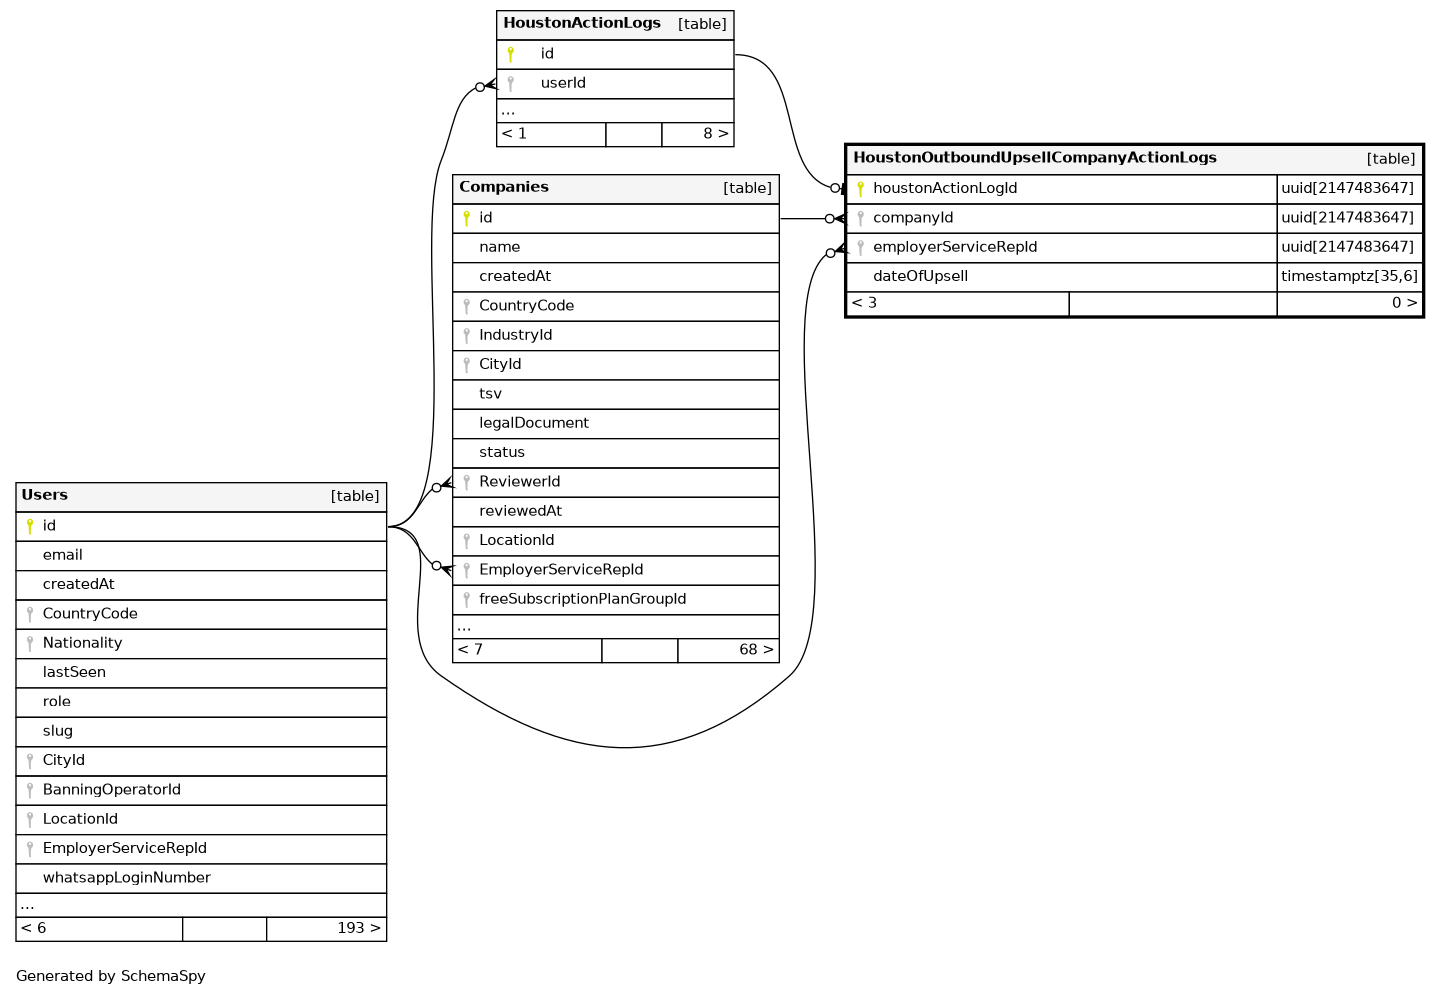
Task: Click the yellow primary key icon in HoustonActionLogs
Action: pyautogui.click(x=510, y=54)
